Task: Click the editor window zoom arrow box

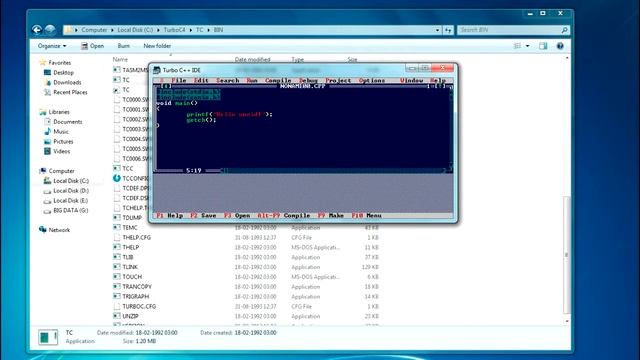Action: pyautogui.click(x=440, y=86)
